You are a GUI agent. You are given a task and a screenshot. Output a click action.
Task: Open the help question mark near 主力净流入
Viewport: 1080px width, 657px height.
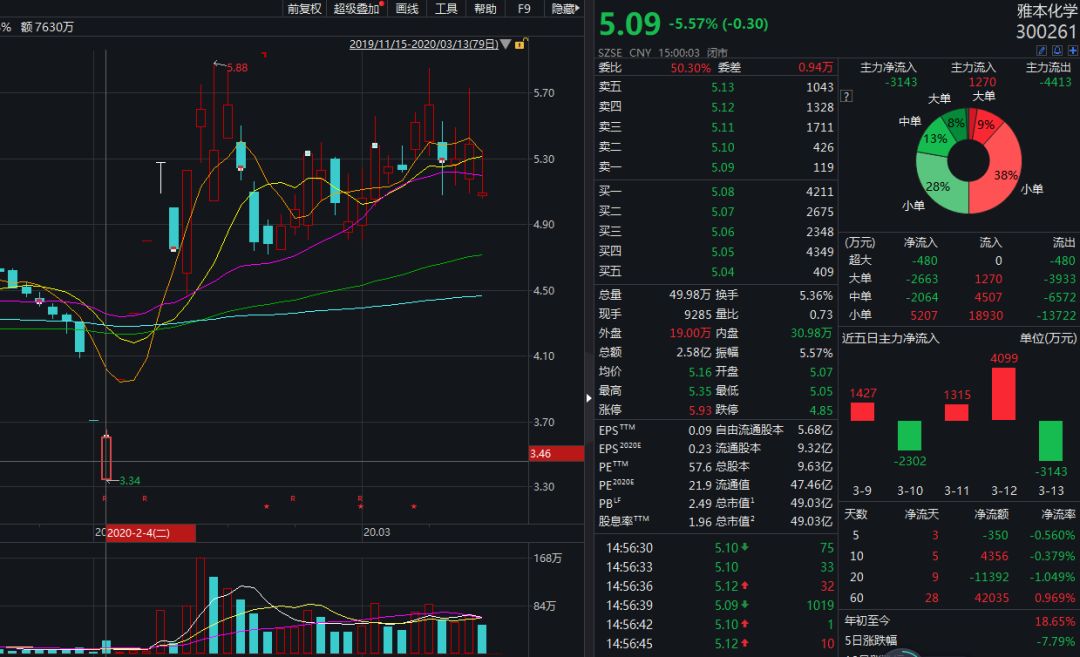845,95
